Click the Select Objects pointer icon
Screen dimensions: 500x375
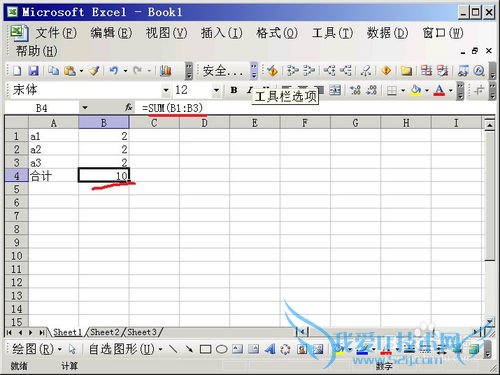tap(72, 349)
